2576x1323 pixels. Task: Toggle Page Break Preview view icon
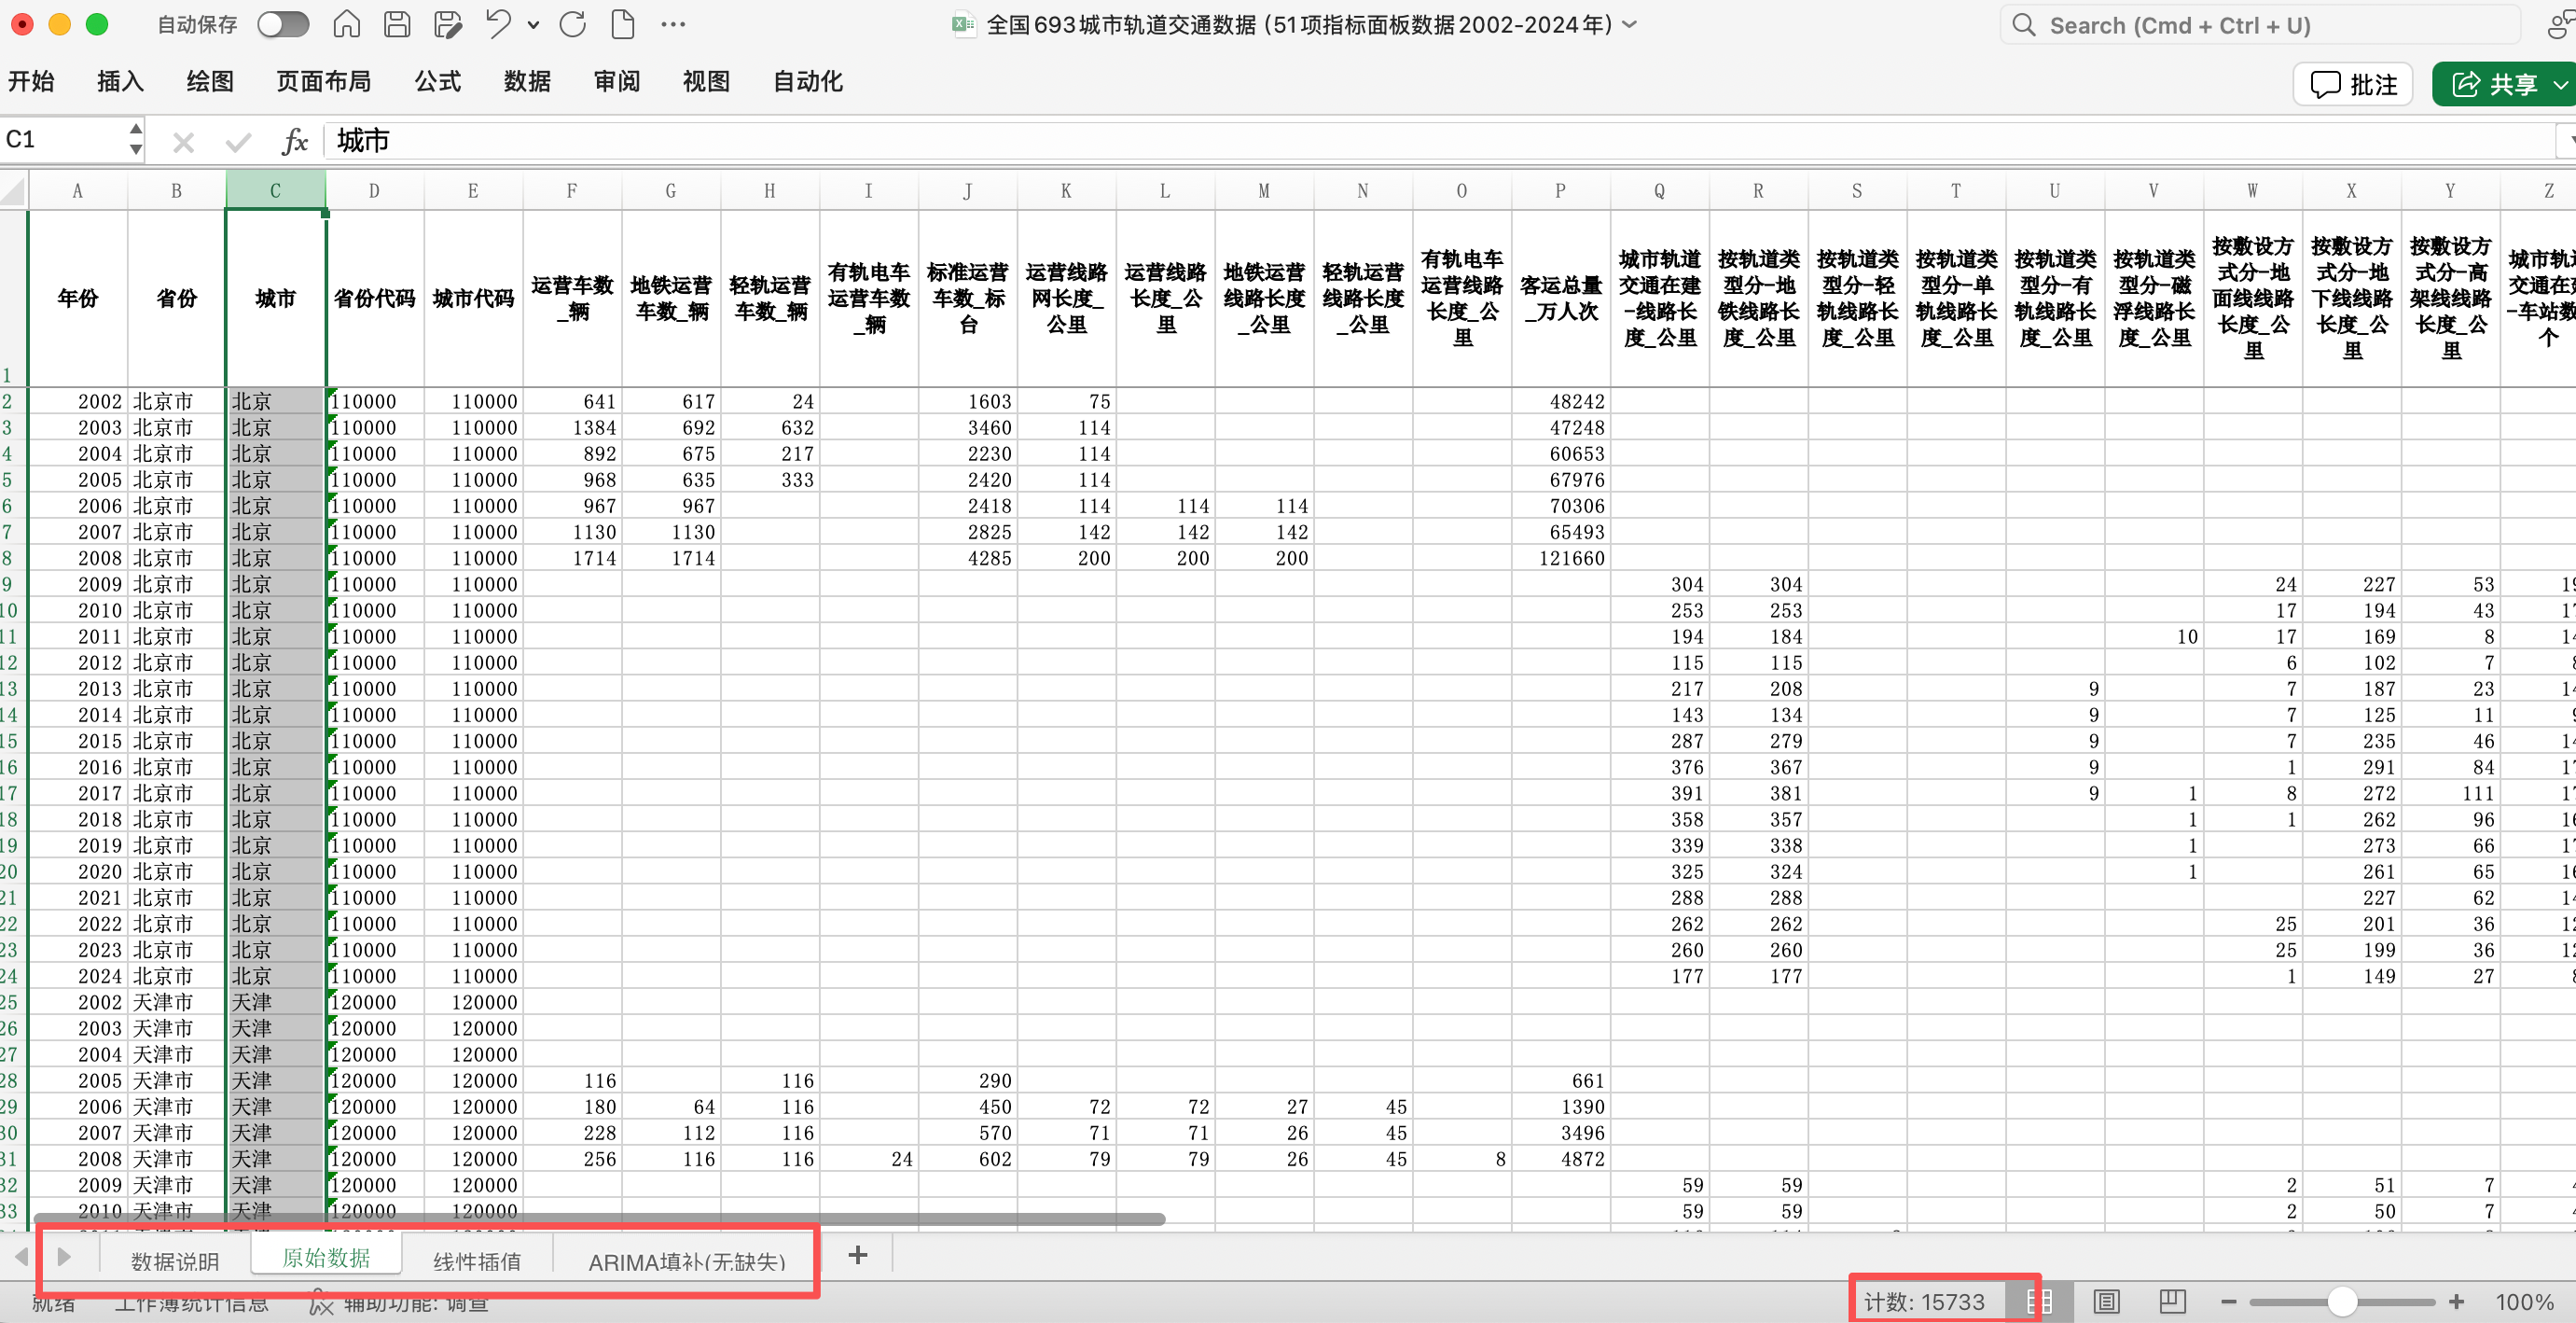point(2171,1301)
